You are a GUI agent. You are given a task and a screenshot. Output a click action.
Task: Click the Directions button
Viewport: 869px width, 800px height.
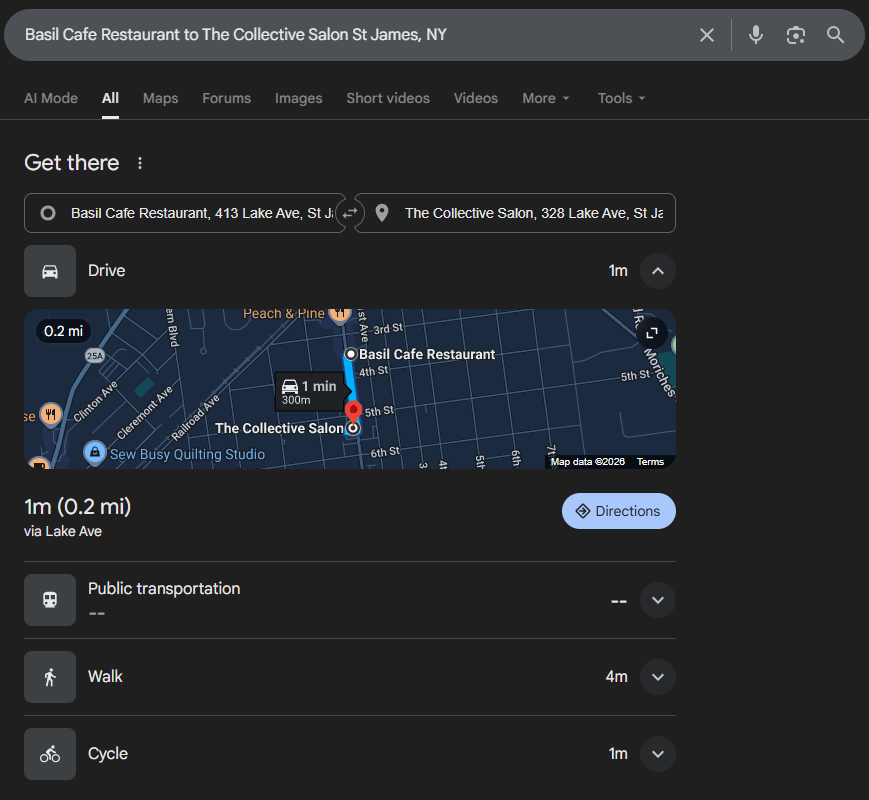click(618, 511)
